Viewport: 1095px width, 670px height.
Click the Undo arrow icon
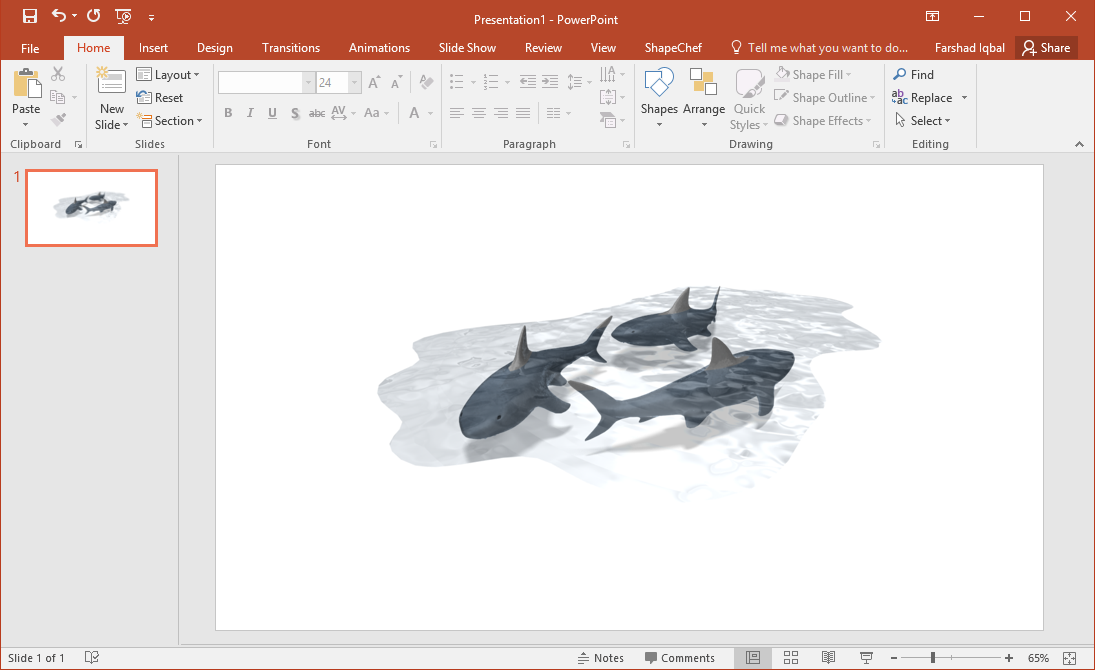pyautogui.click(x=59, y=16)
